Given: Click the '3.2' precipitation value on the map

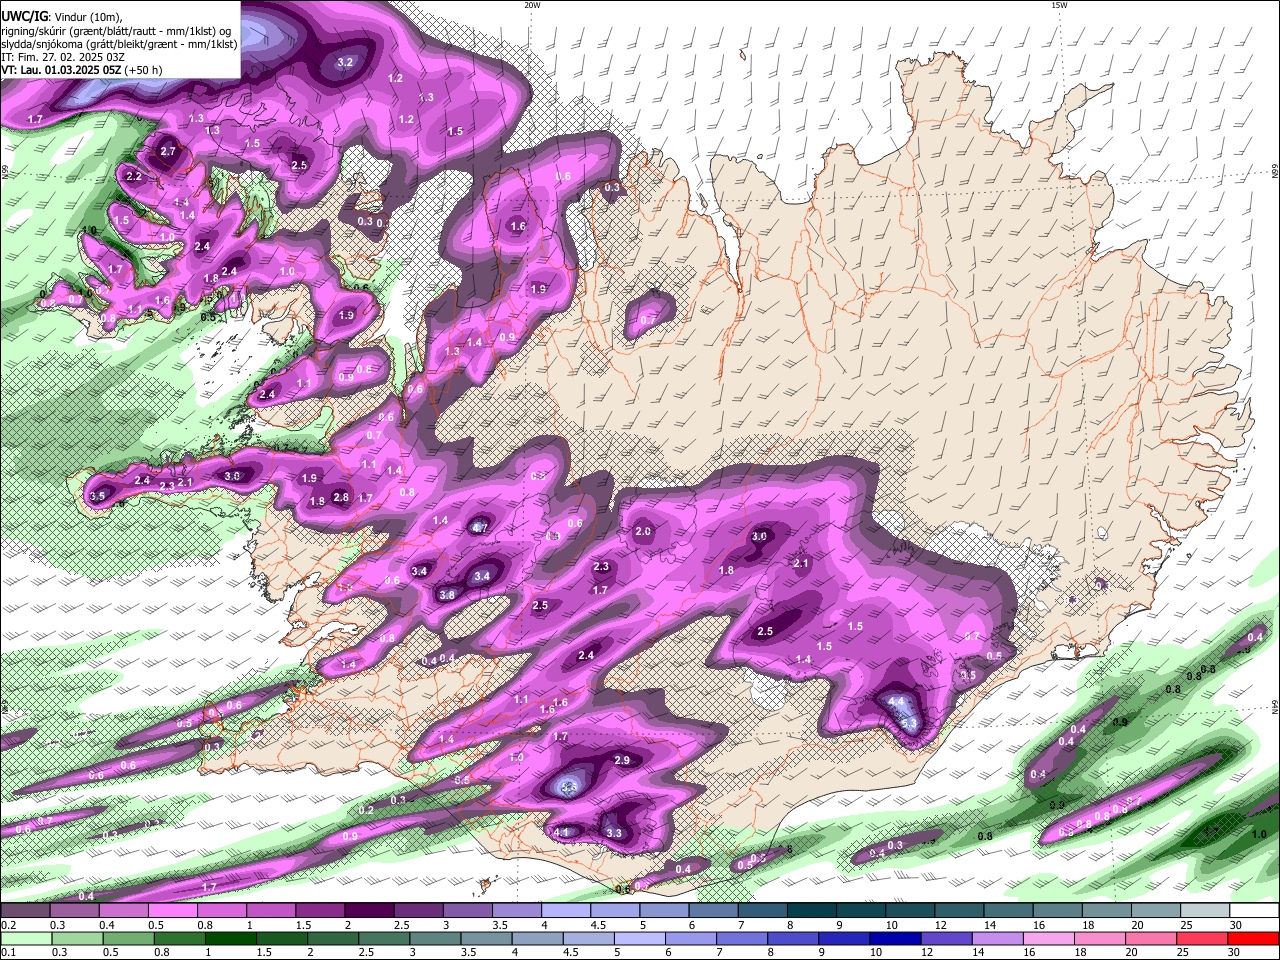Looking at the screenshot, I should point(346,62).
